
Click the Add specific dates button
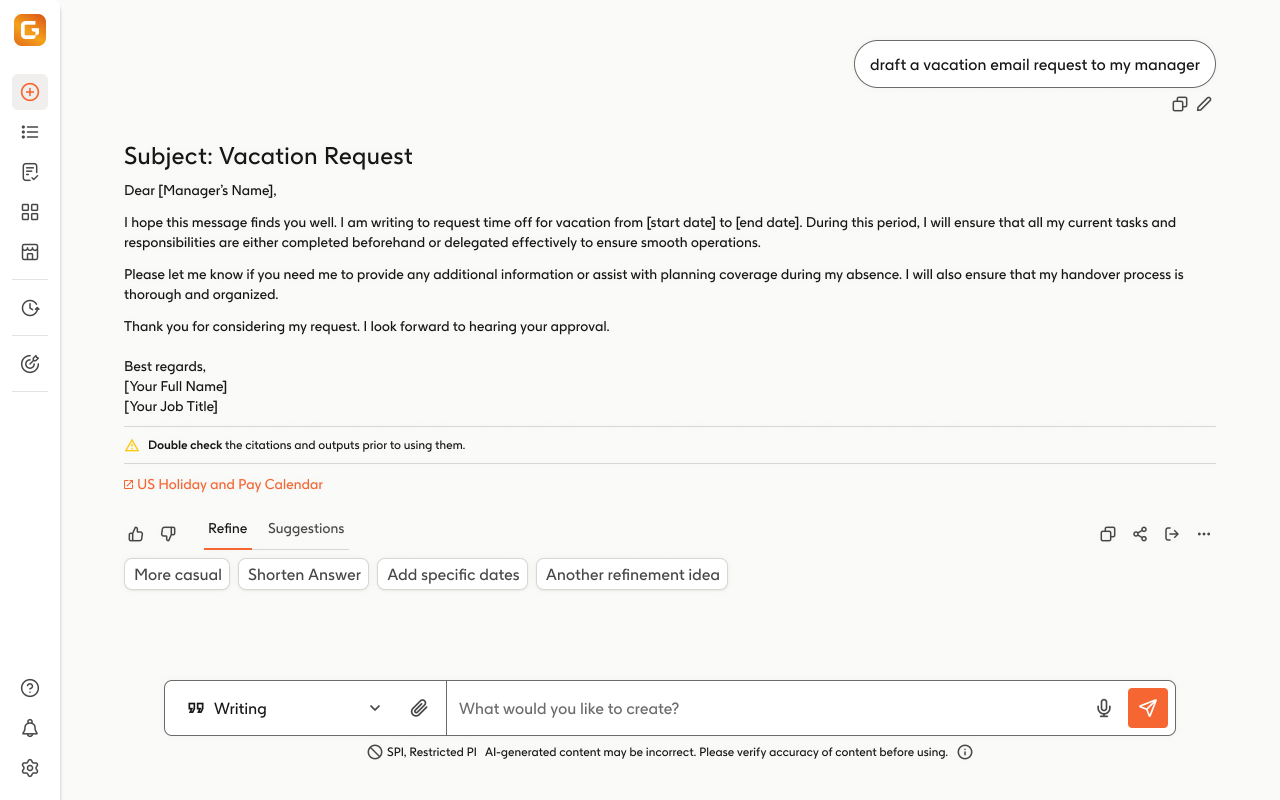(x=453, y=575)
